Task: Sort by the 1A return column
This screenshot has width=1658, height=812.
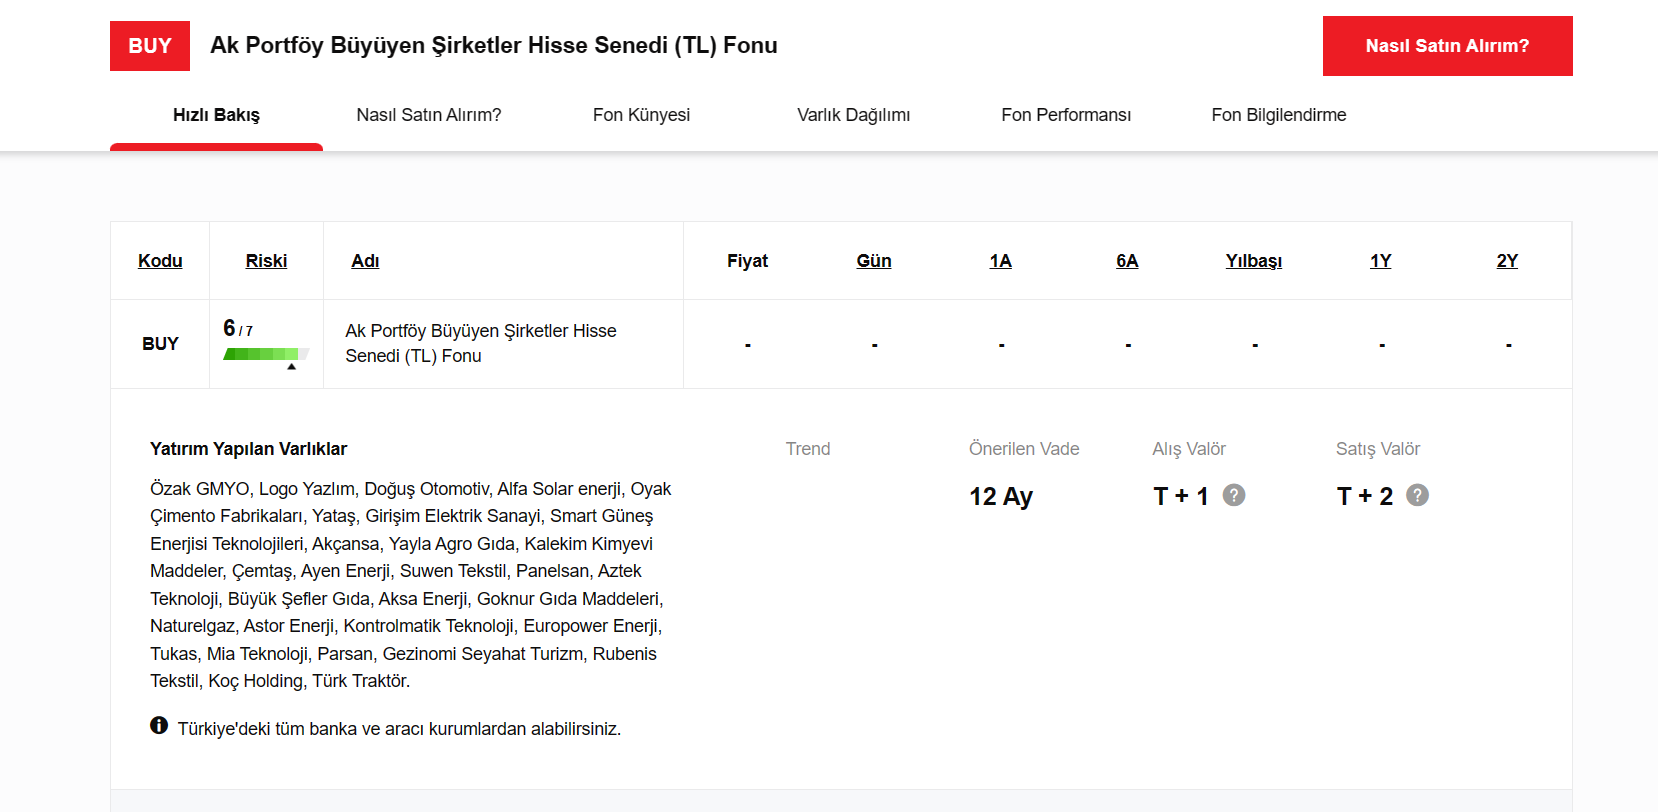Action: click(1000, 261)
